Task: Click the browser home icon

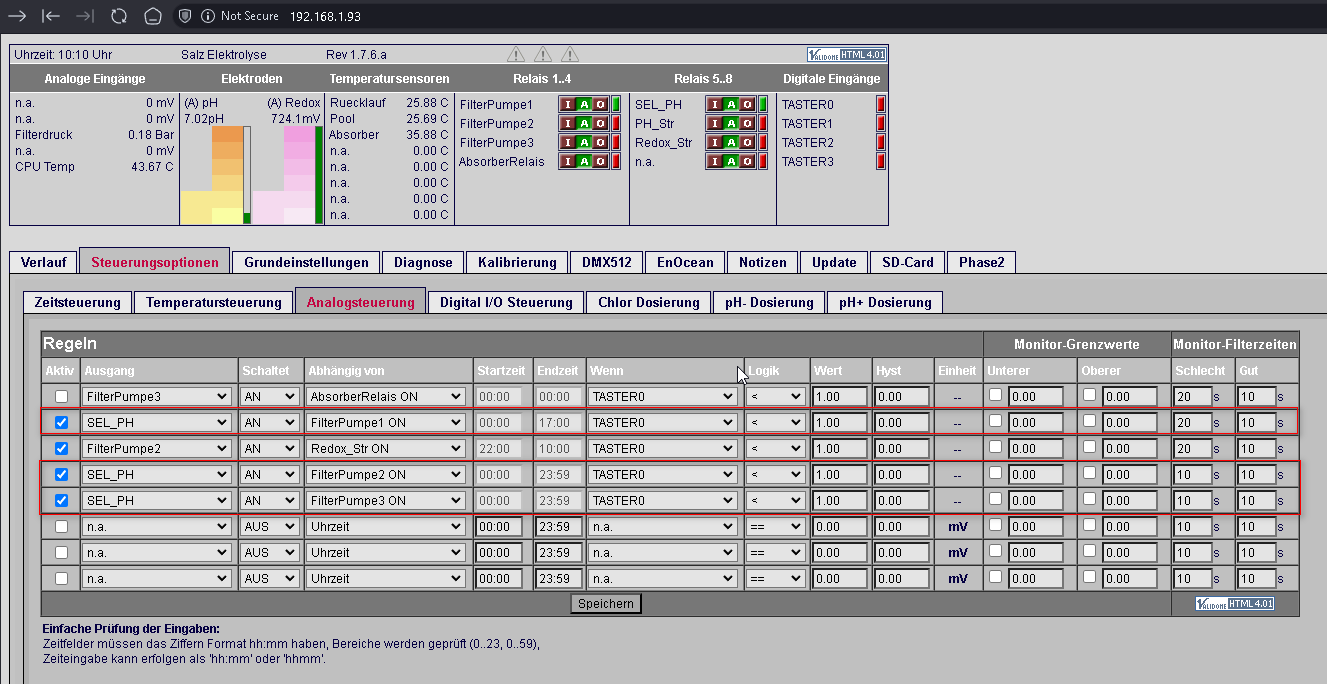Action: [x=151, y=16]
